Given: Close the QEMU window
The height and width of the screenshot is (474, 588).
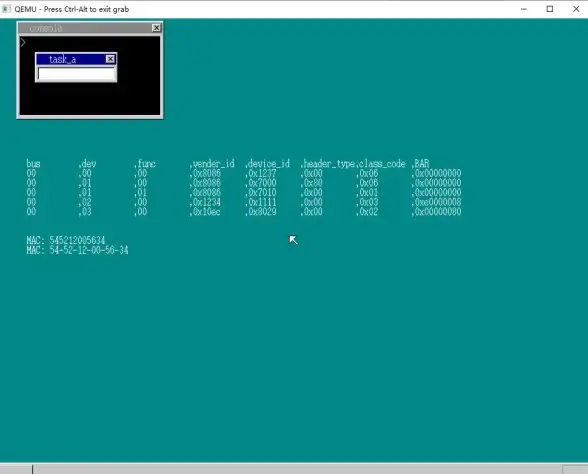Looking at the screenshot, I should coord(576,9).
